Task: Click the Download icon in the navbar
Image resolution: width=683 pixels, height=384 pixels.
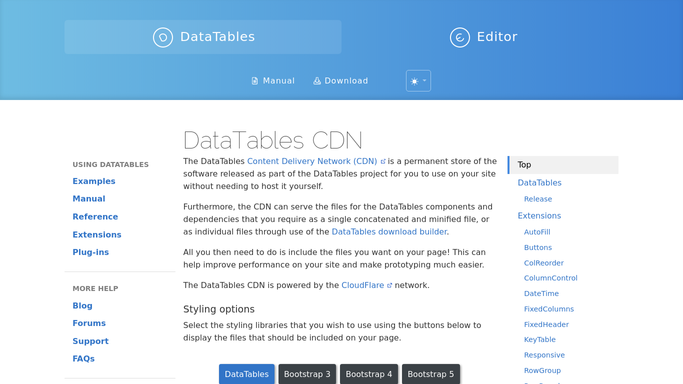Action: point(317,81)
